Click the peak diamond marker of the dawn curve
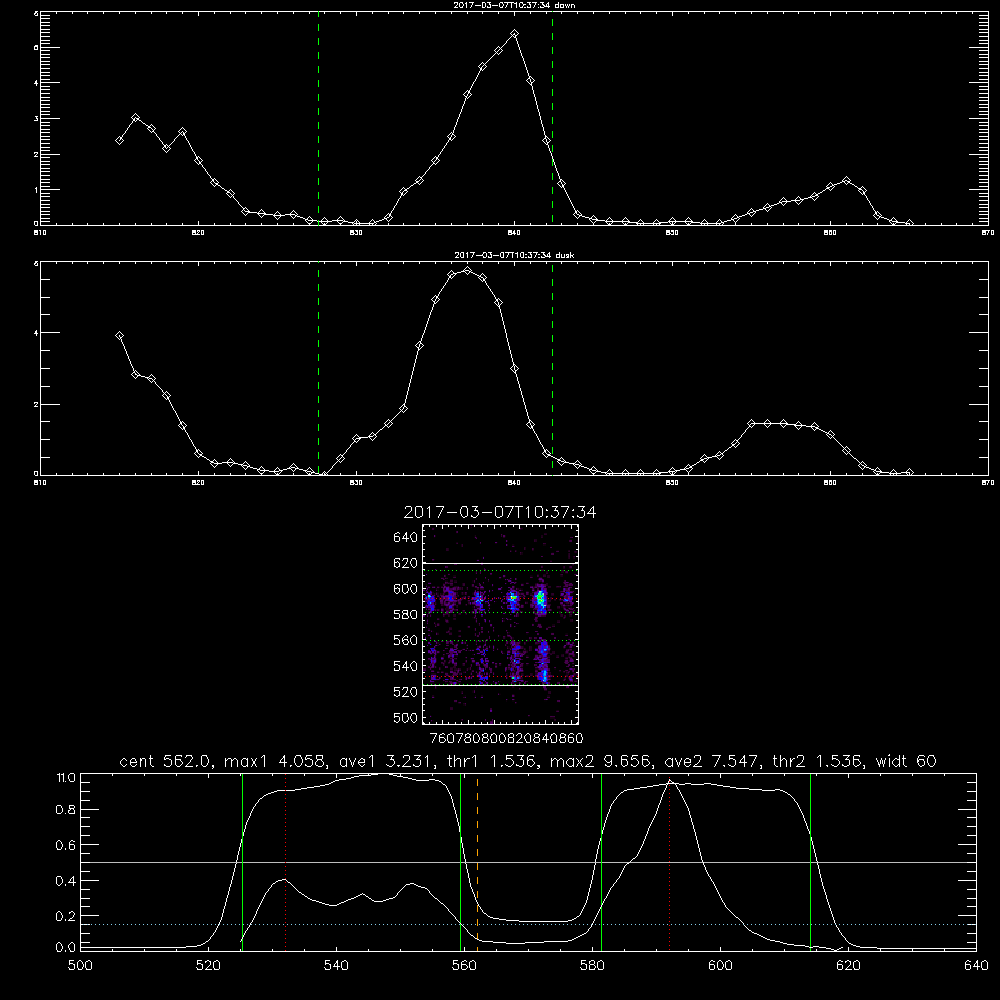This screenshot has width=1000, height=1000. 515,34
